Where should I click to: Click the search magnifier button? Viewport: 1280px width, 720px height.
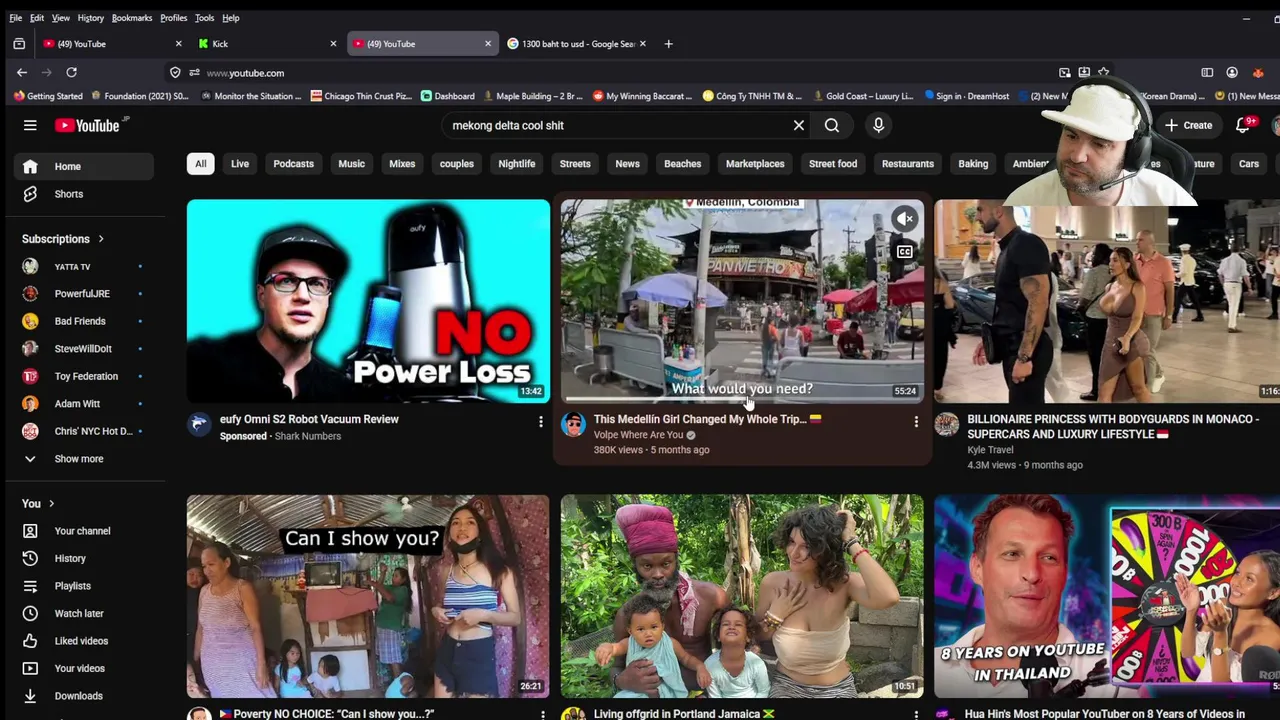click(832, 125)
